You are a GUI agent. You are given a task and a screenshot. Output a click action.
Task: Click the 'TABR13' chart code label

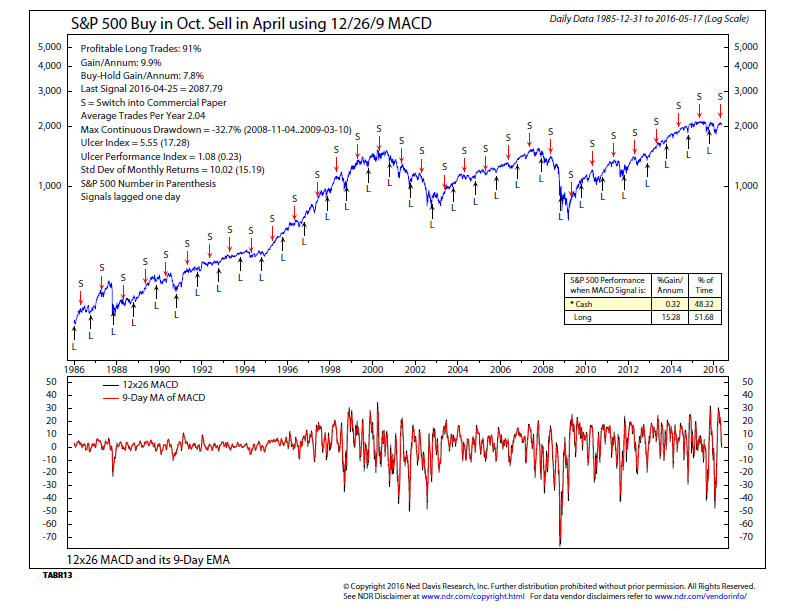click(57, 575)
